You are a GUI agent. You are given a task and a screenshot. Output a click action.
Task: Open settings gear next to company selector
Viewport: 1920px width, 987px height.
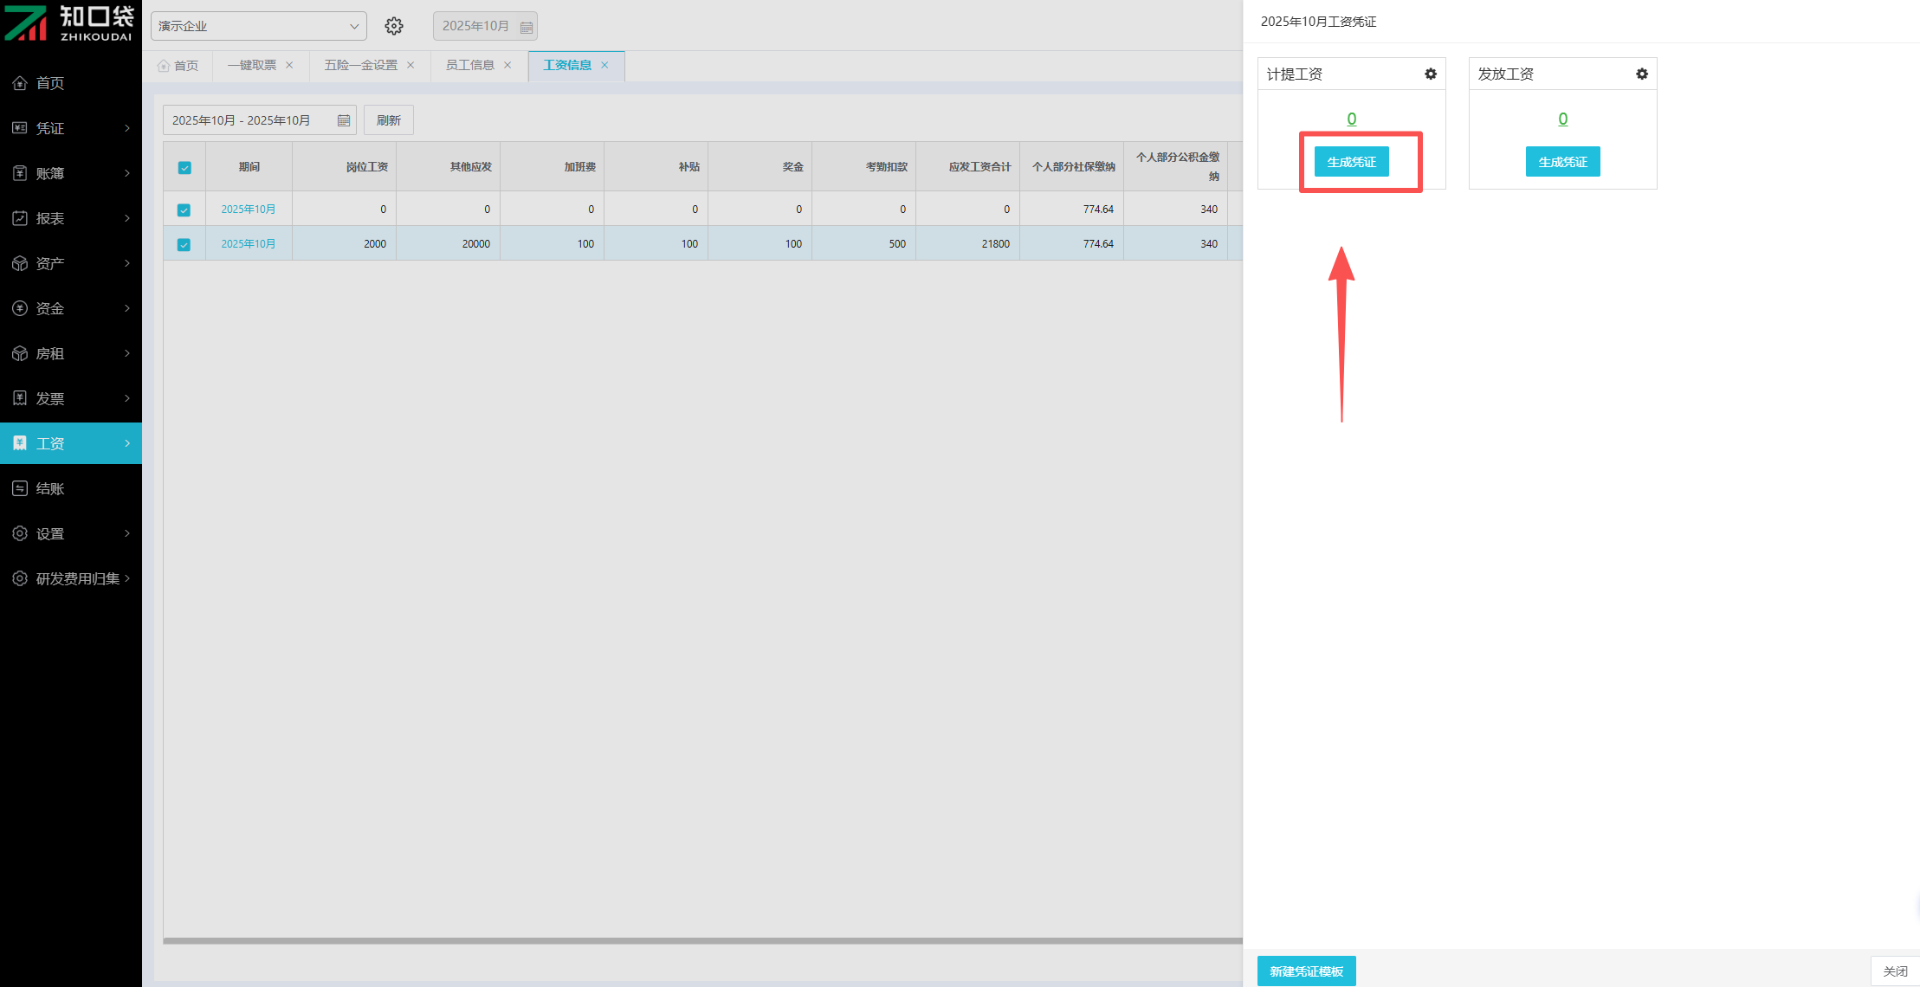(394, 26)
